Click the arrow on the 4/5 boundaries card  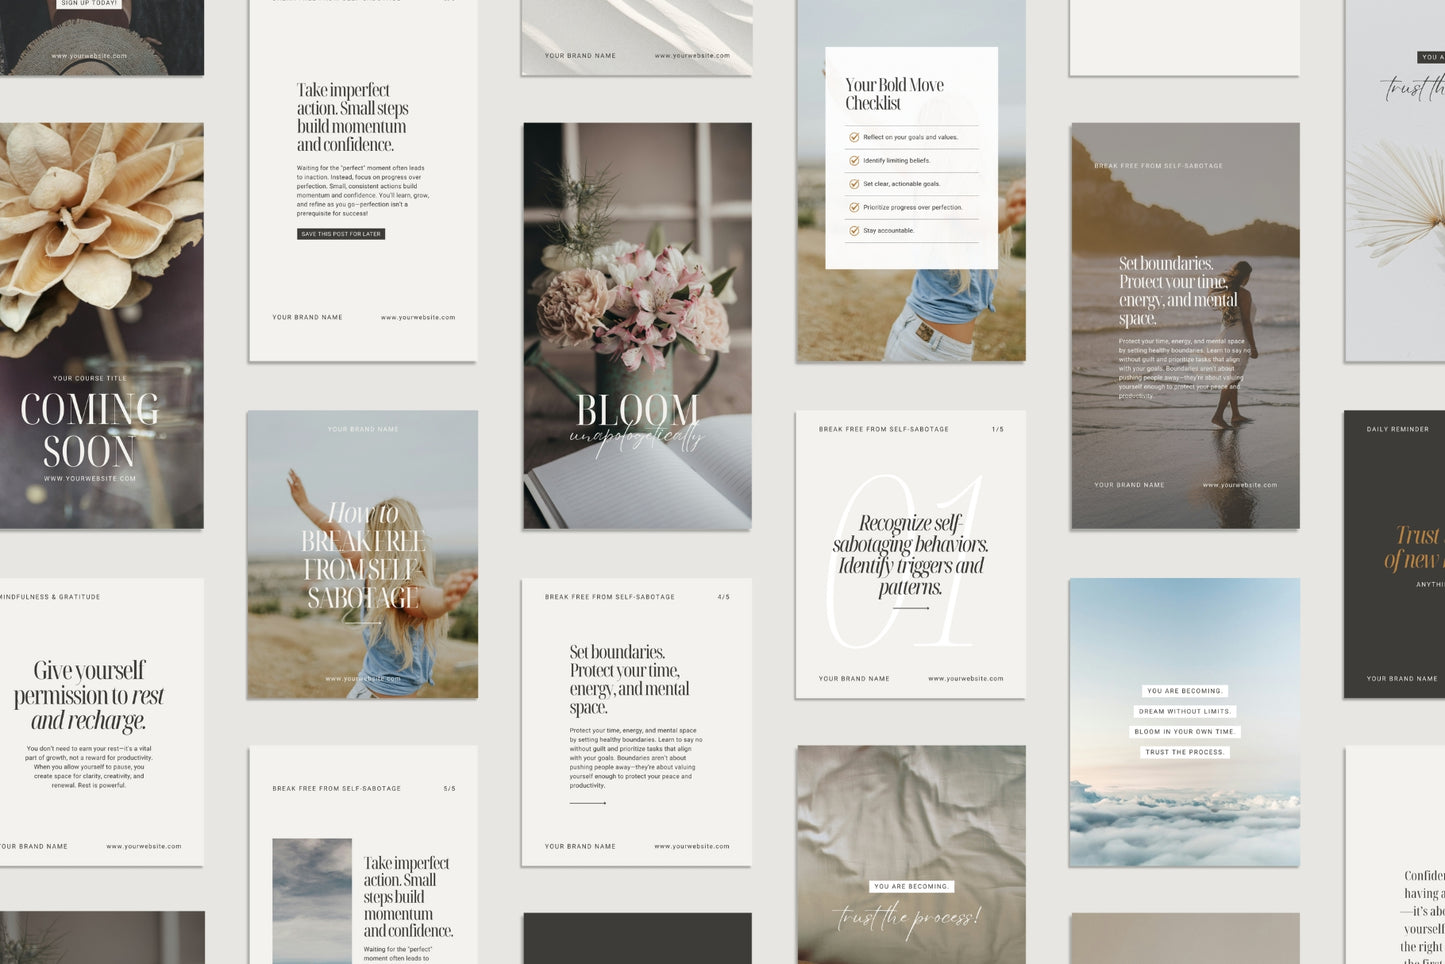point(588,803)
